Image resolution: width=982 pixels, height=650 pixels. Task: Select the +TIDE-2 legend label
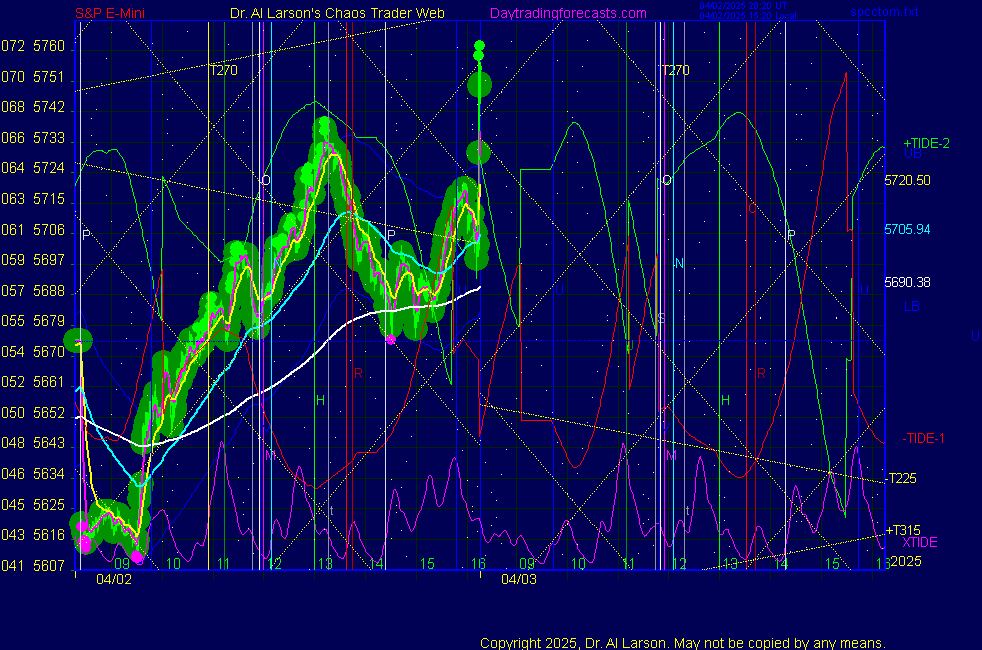pyautogui.click(x=926, y=143)
